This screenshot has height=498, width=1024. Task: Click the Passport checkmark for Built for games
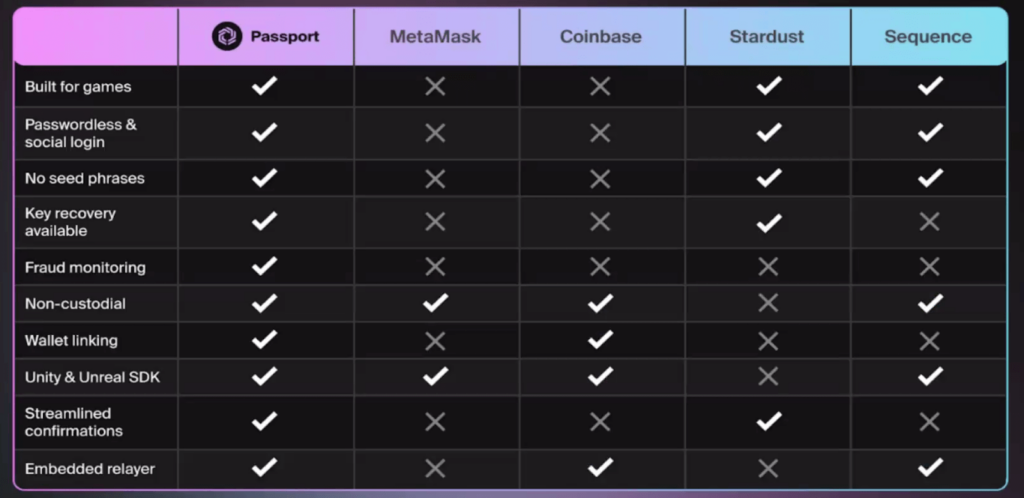coord(264,86)
